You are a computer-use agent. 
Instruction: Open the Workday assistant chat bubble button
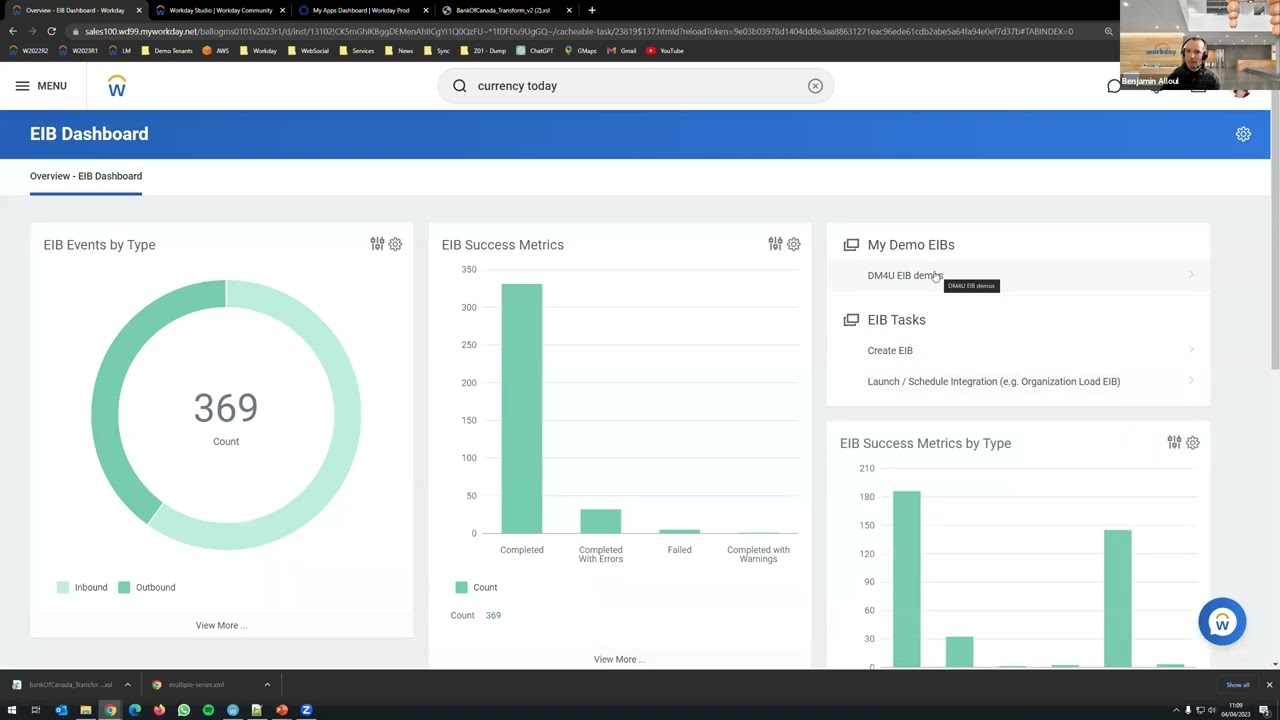pyautogui.click(x=1222, y=622)
